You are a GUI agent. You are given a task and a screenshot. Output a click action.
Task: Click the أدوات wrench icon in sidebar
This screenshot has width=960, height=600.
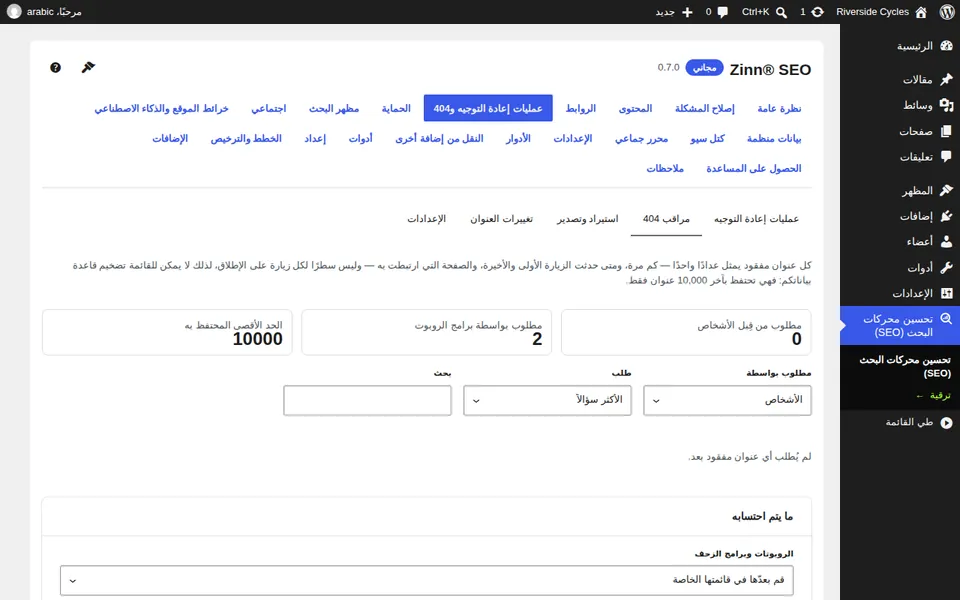pyautogui.click(x=947, y=268)
